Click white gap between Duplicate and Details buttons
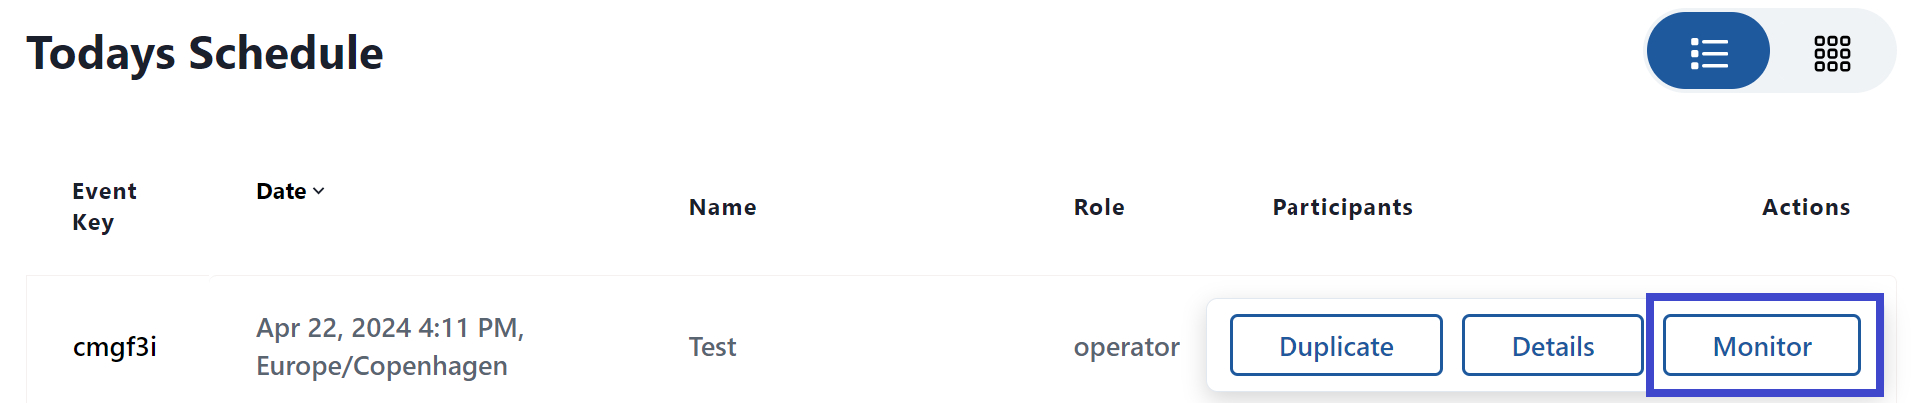Image resolution: width=1912 pixels, height=403 pixels. pyautogui.click(x=1452, y=345)
